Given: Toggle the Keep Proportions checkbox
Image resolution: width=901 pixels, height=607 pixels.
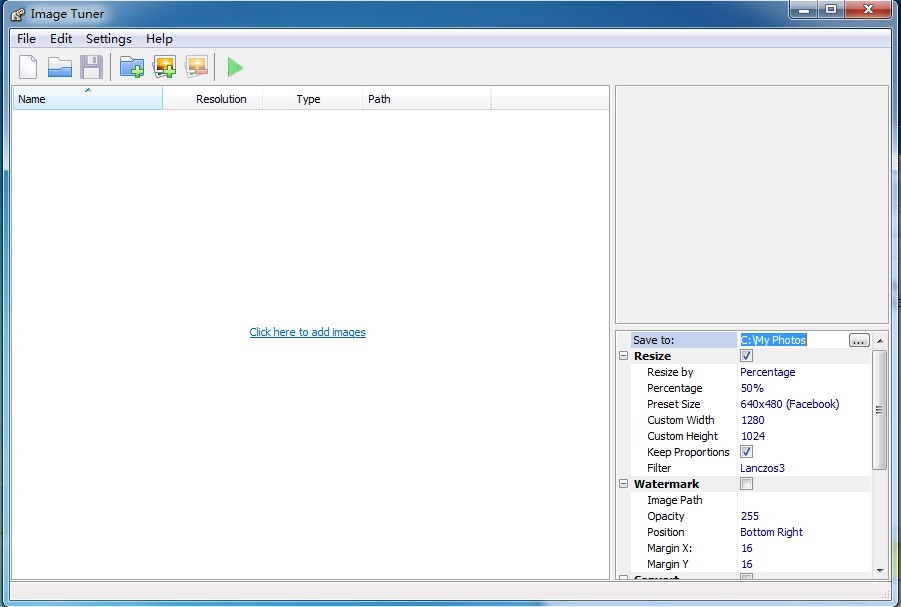Looking at the screenshot, I should 746,452.
